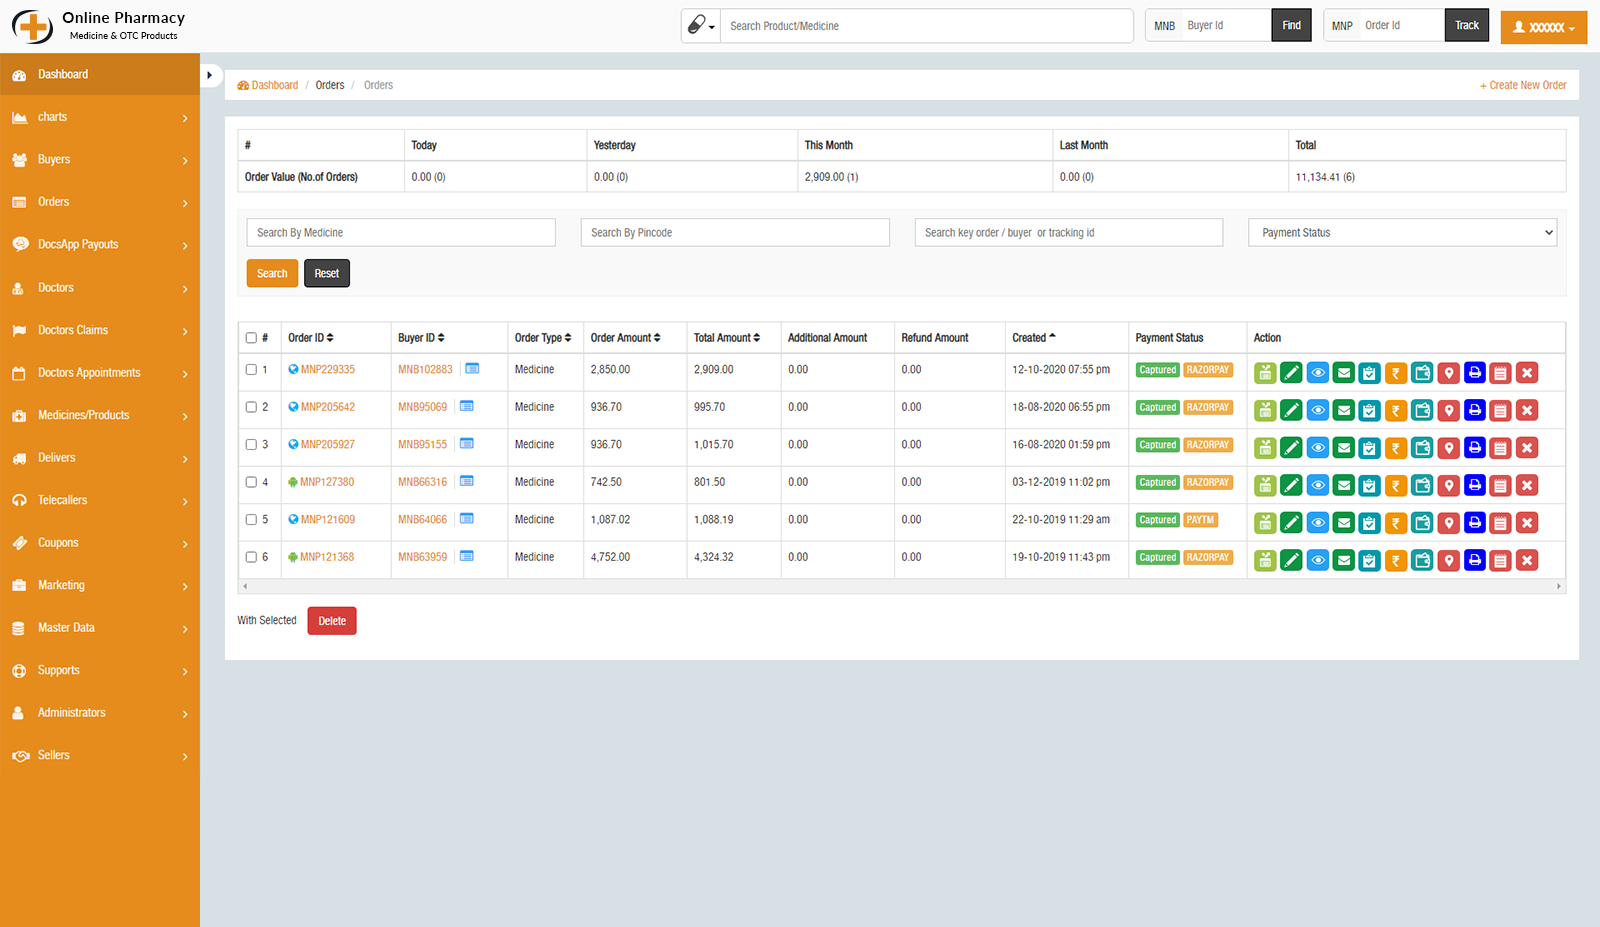Click the orange Search button
1600x927 pixels.
272,273
